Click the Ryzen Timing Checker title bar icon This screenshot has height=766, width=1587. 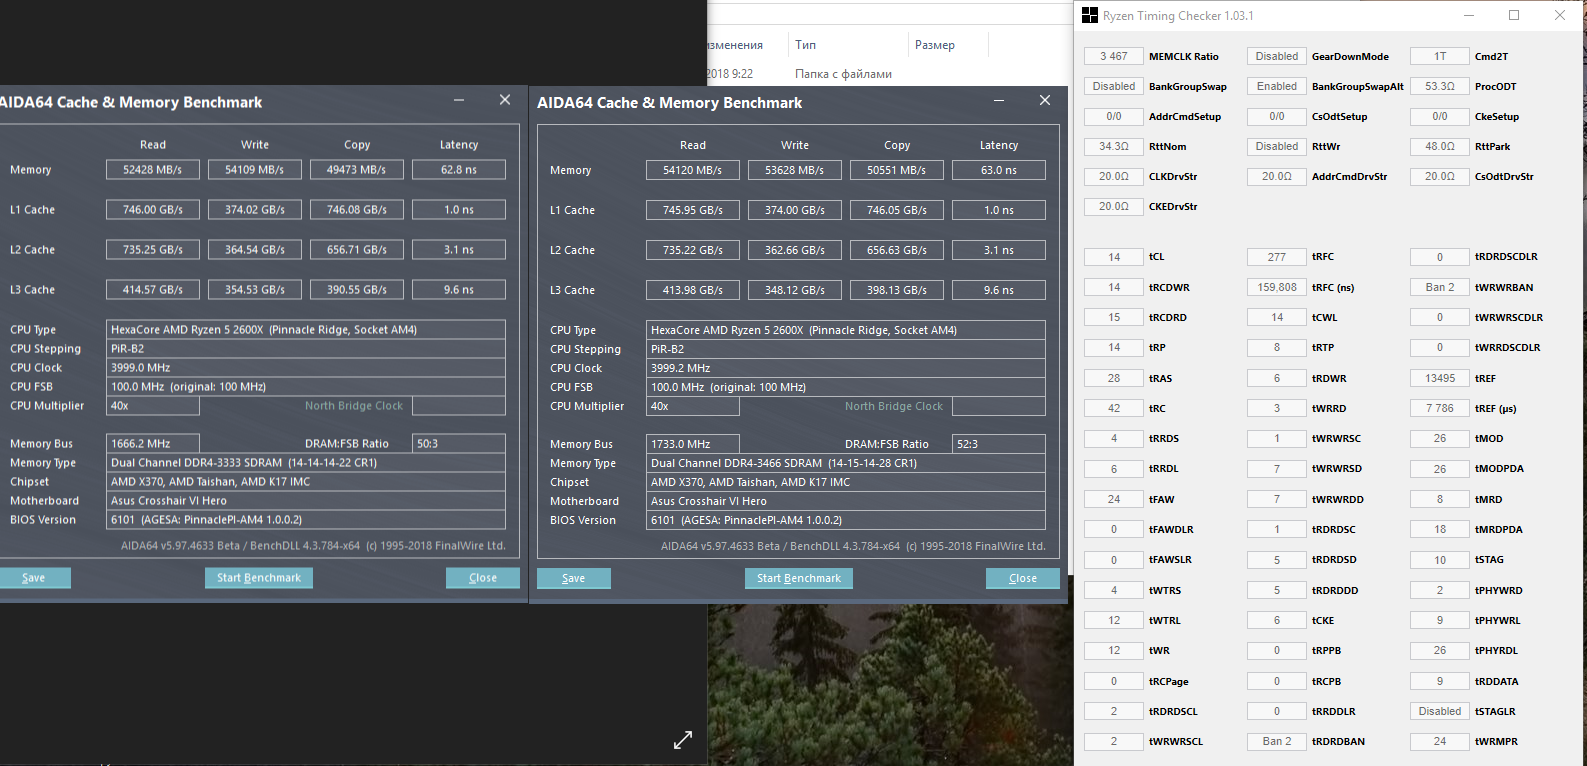click(1090, 15)
